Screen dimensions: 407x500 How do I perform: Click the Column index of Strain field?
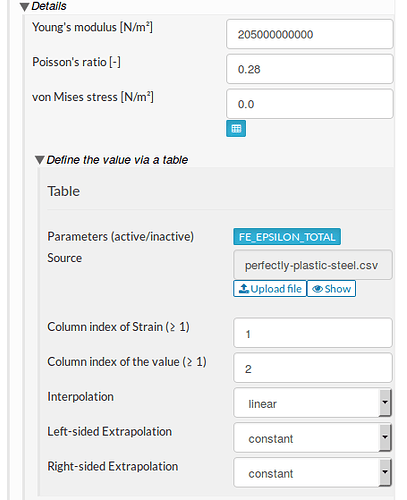[x=313, y=333]
